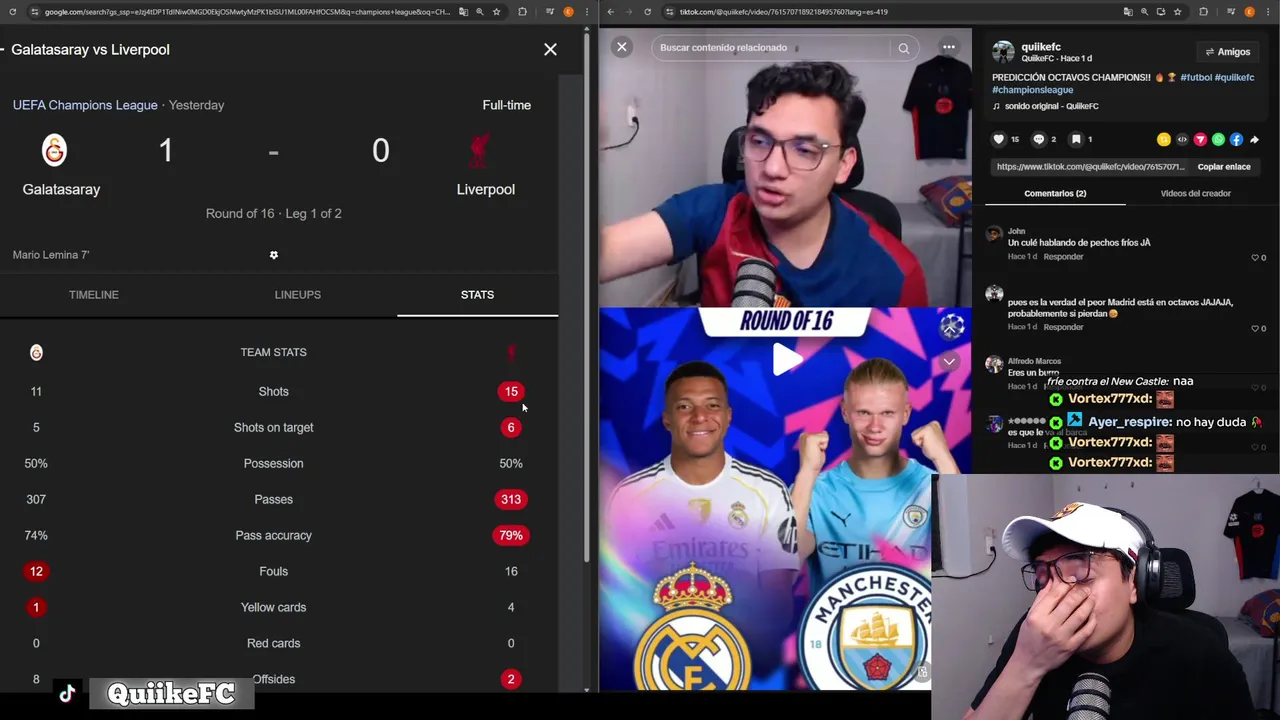This screenshot has width=1280, height=720.
Task: Click the Liverpool shots value 15
Action: coord(511,392)
